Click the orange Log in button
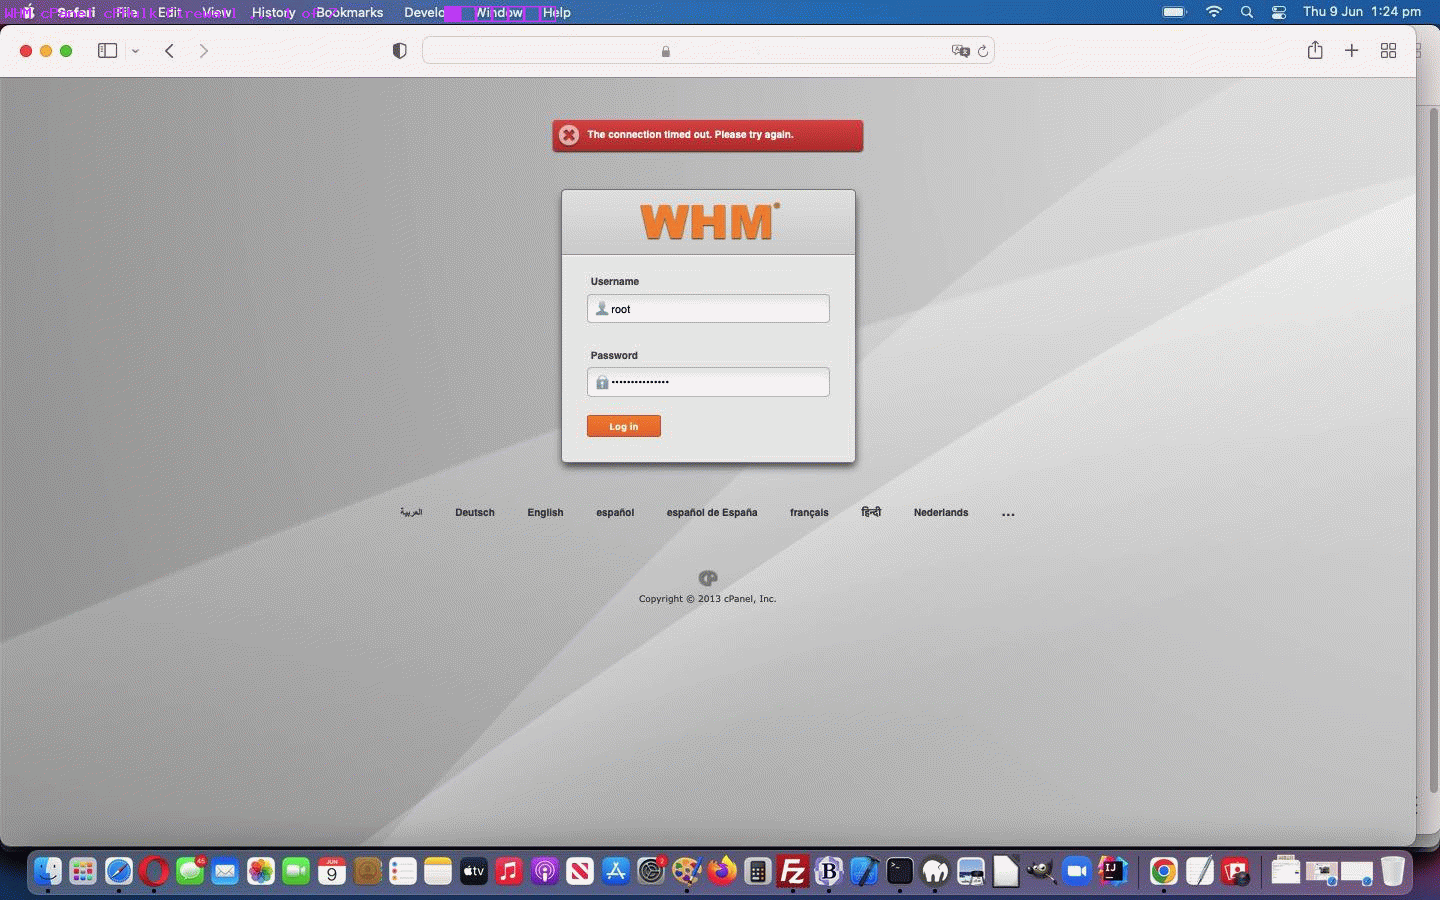1440x900 pixels. (x=624, y=426)
